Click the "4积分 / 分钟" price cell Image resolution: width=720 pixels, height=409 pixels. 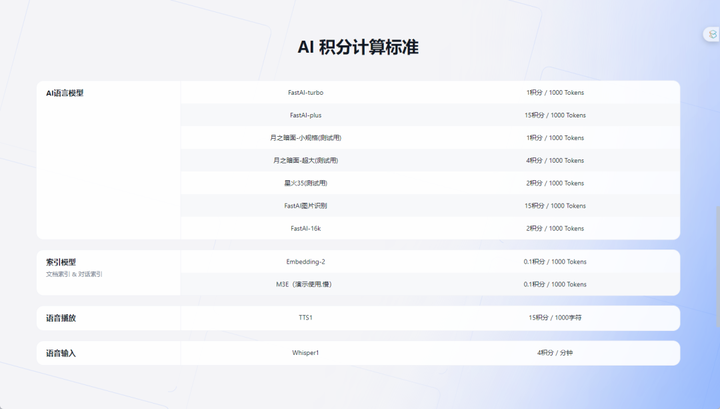point(555,353)
